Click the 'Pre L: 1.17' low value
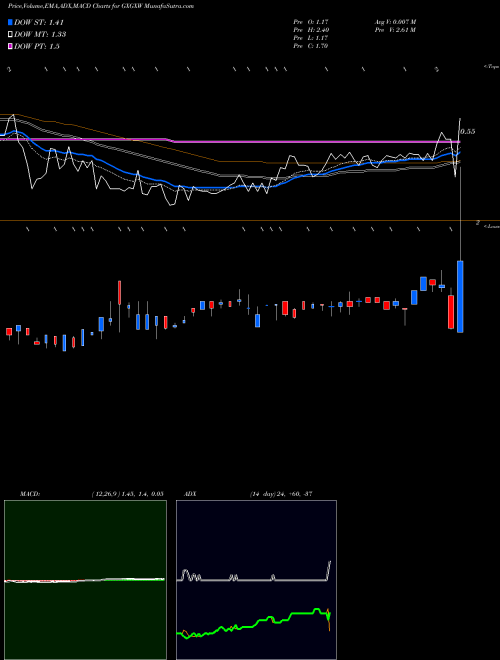Viewport: 500px width, 660px height. [x=311, y=38]
